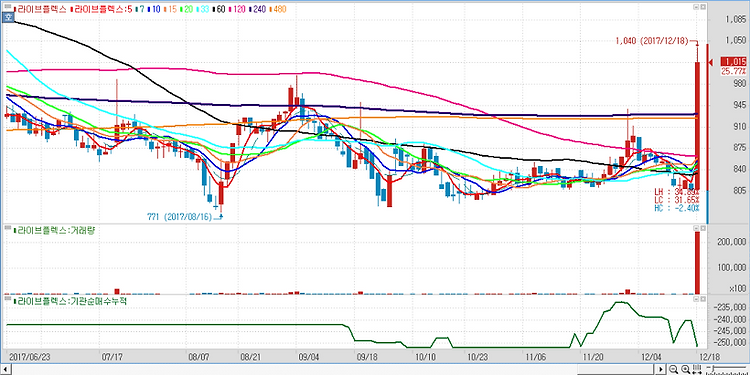Click the 840 price axis label
The width and height of the screenshot is (750, 375).
click(739, 169)
